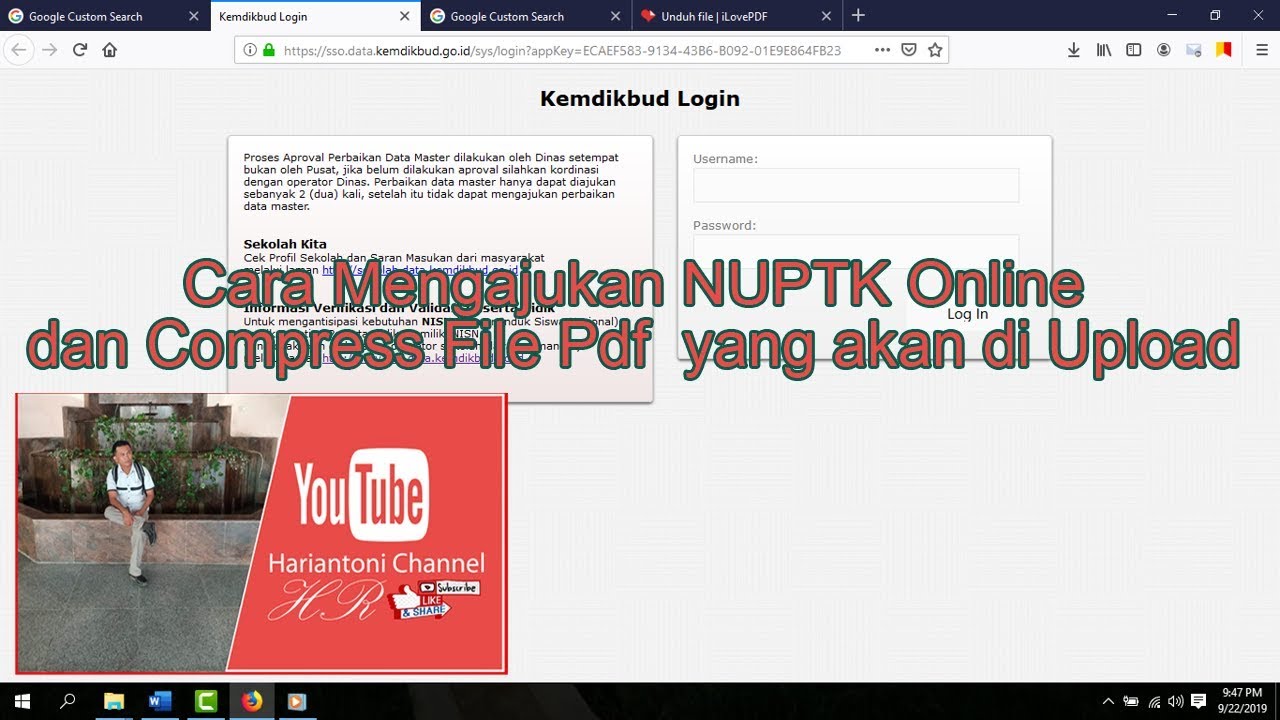Image resolution: width=1280 pixels, height=720 pixels.
Task: Open Windows taskbar search
Action: coord(68,701)
